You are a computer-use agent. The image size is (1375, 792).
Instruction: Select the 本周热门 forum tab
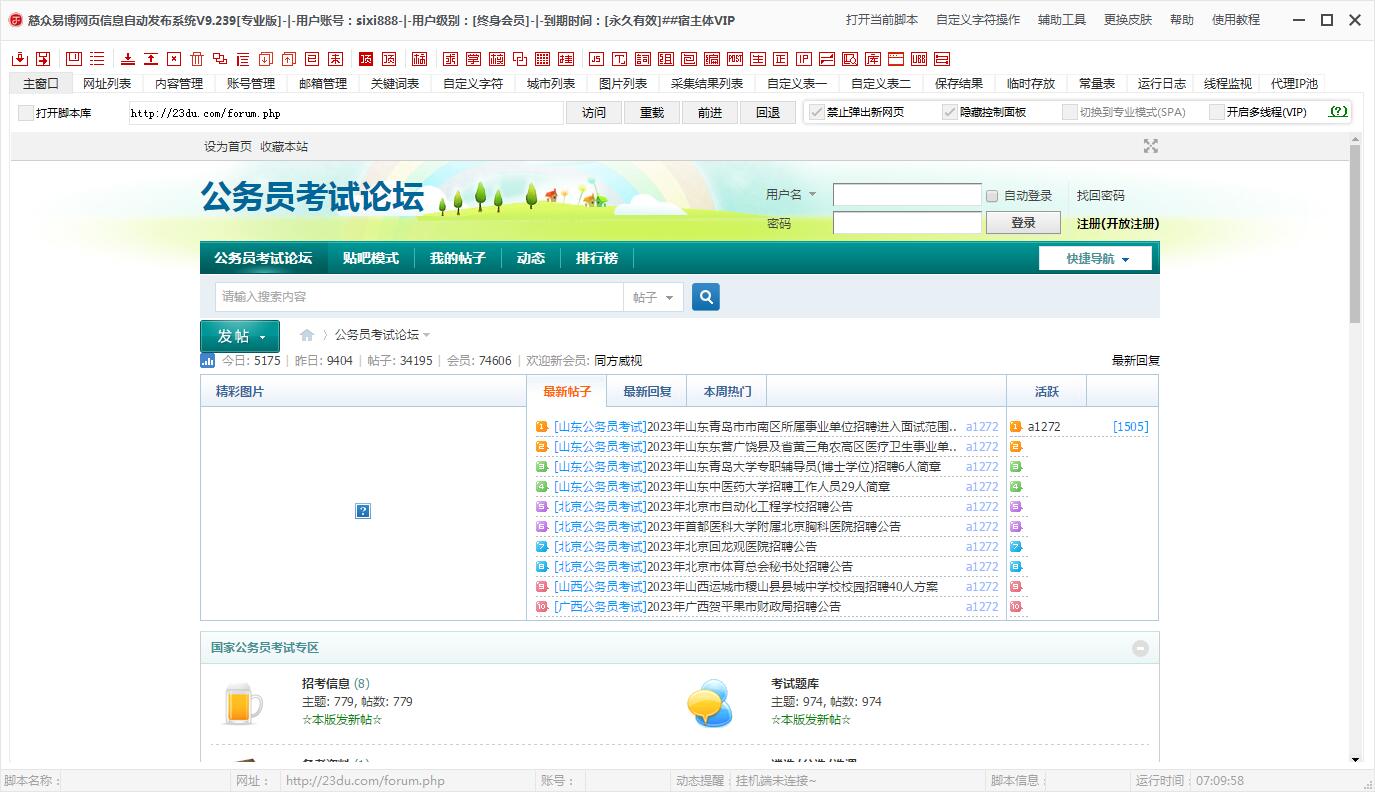click(x=727, y=391)
